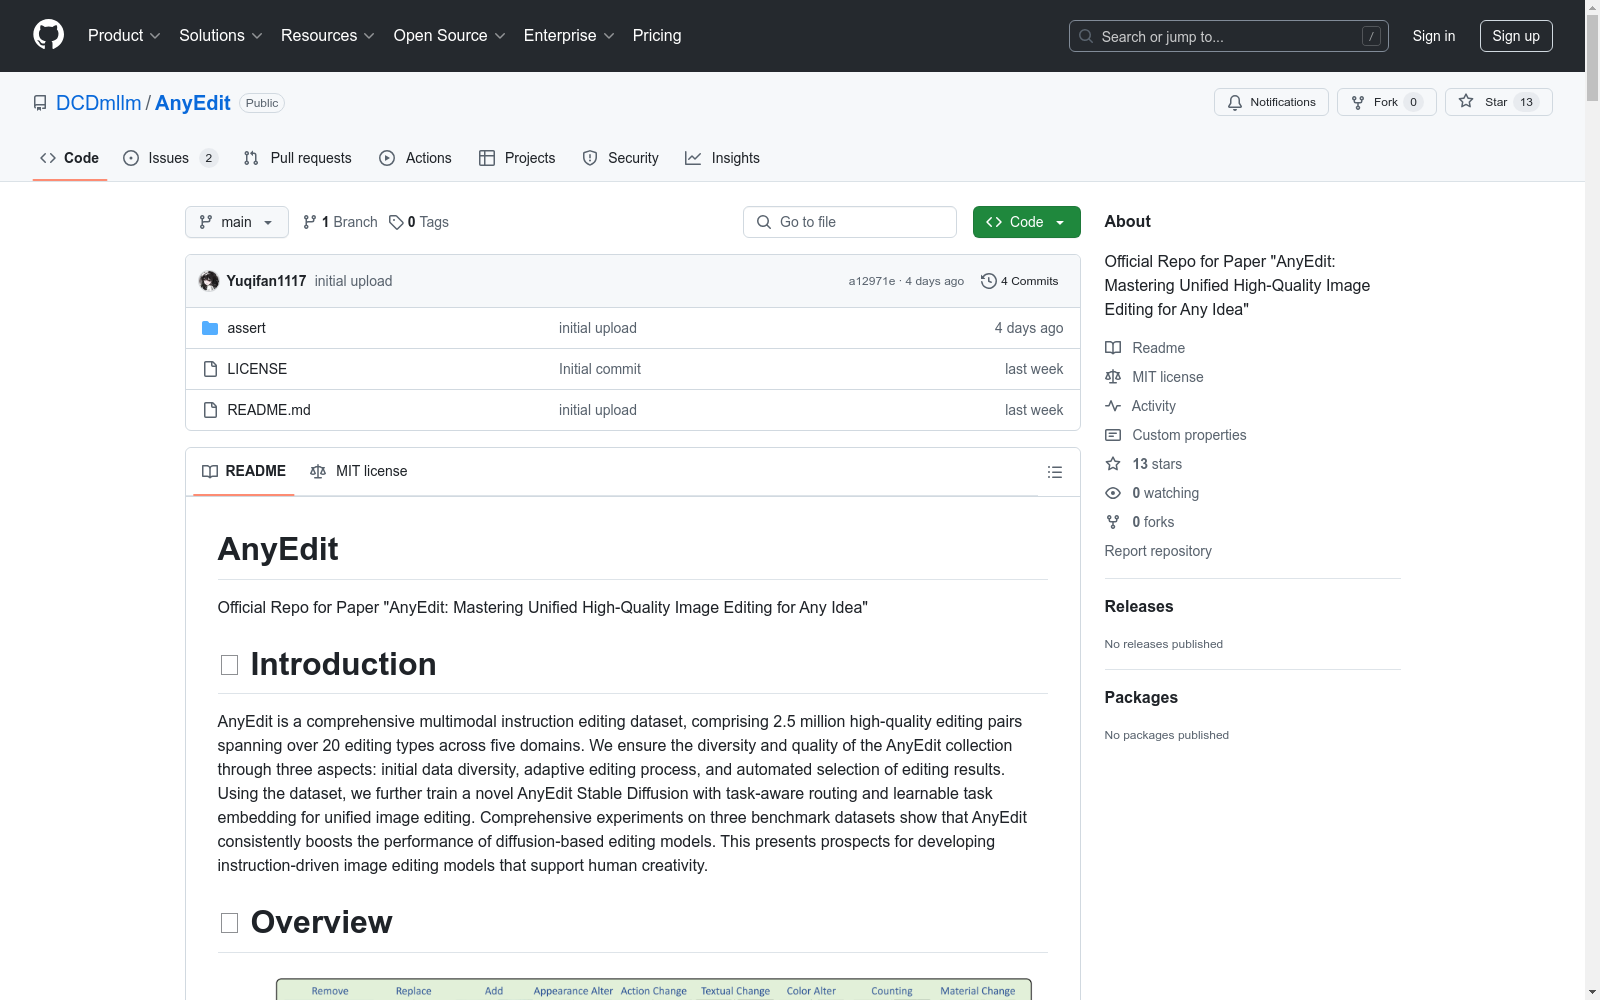Switch to the Pull requests tab
This screenshot has width=1600, height=1000.
pyautogui.click(x=298, y=158)
